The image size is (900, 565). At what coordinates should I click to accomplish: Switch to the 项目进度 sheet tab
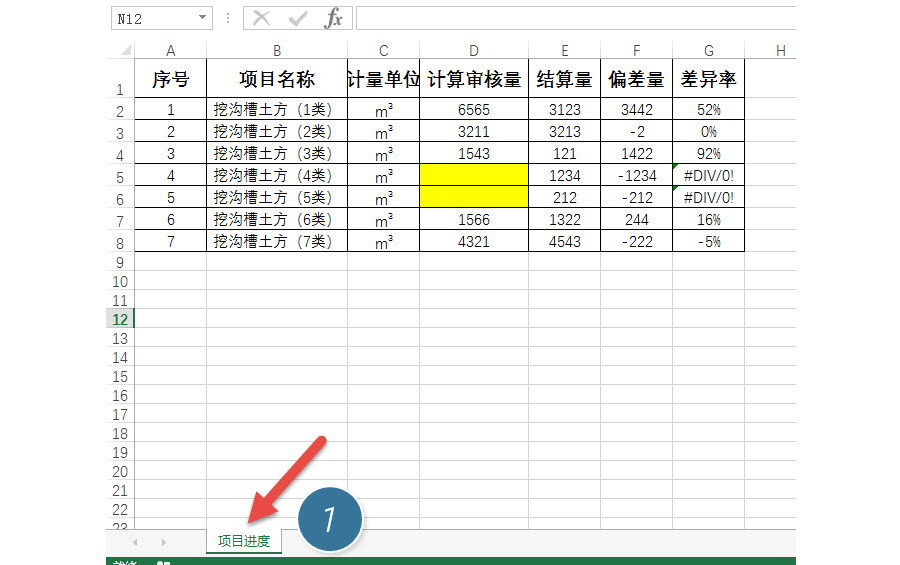click(x=244, y=541)
